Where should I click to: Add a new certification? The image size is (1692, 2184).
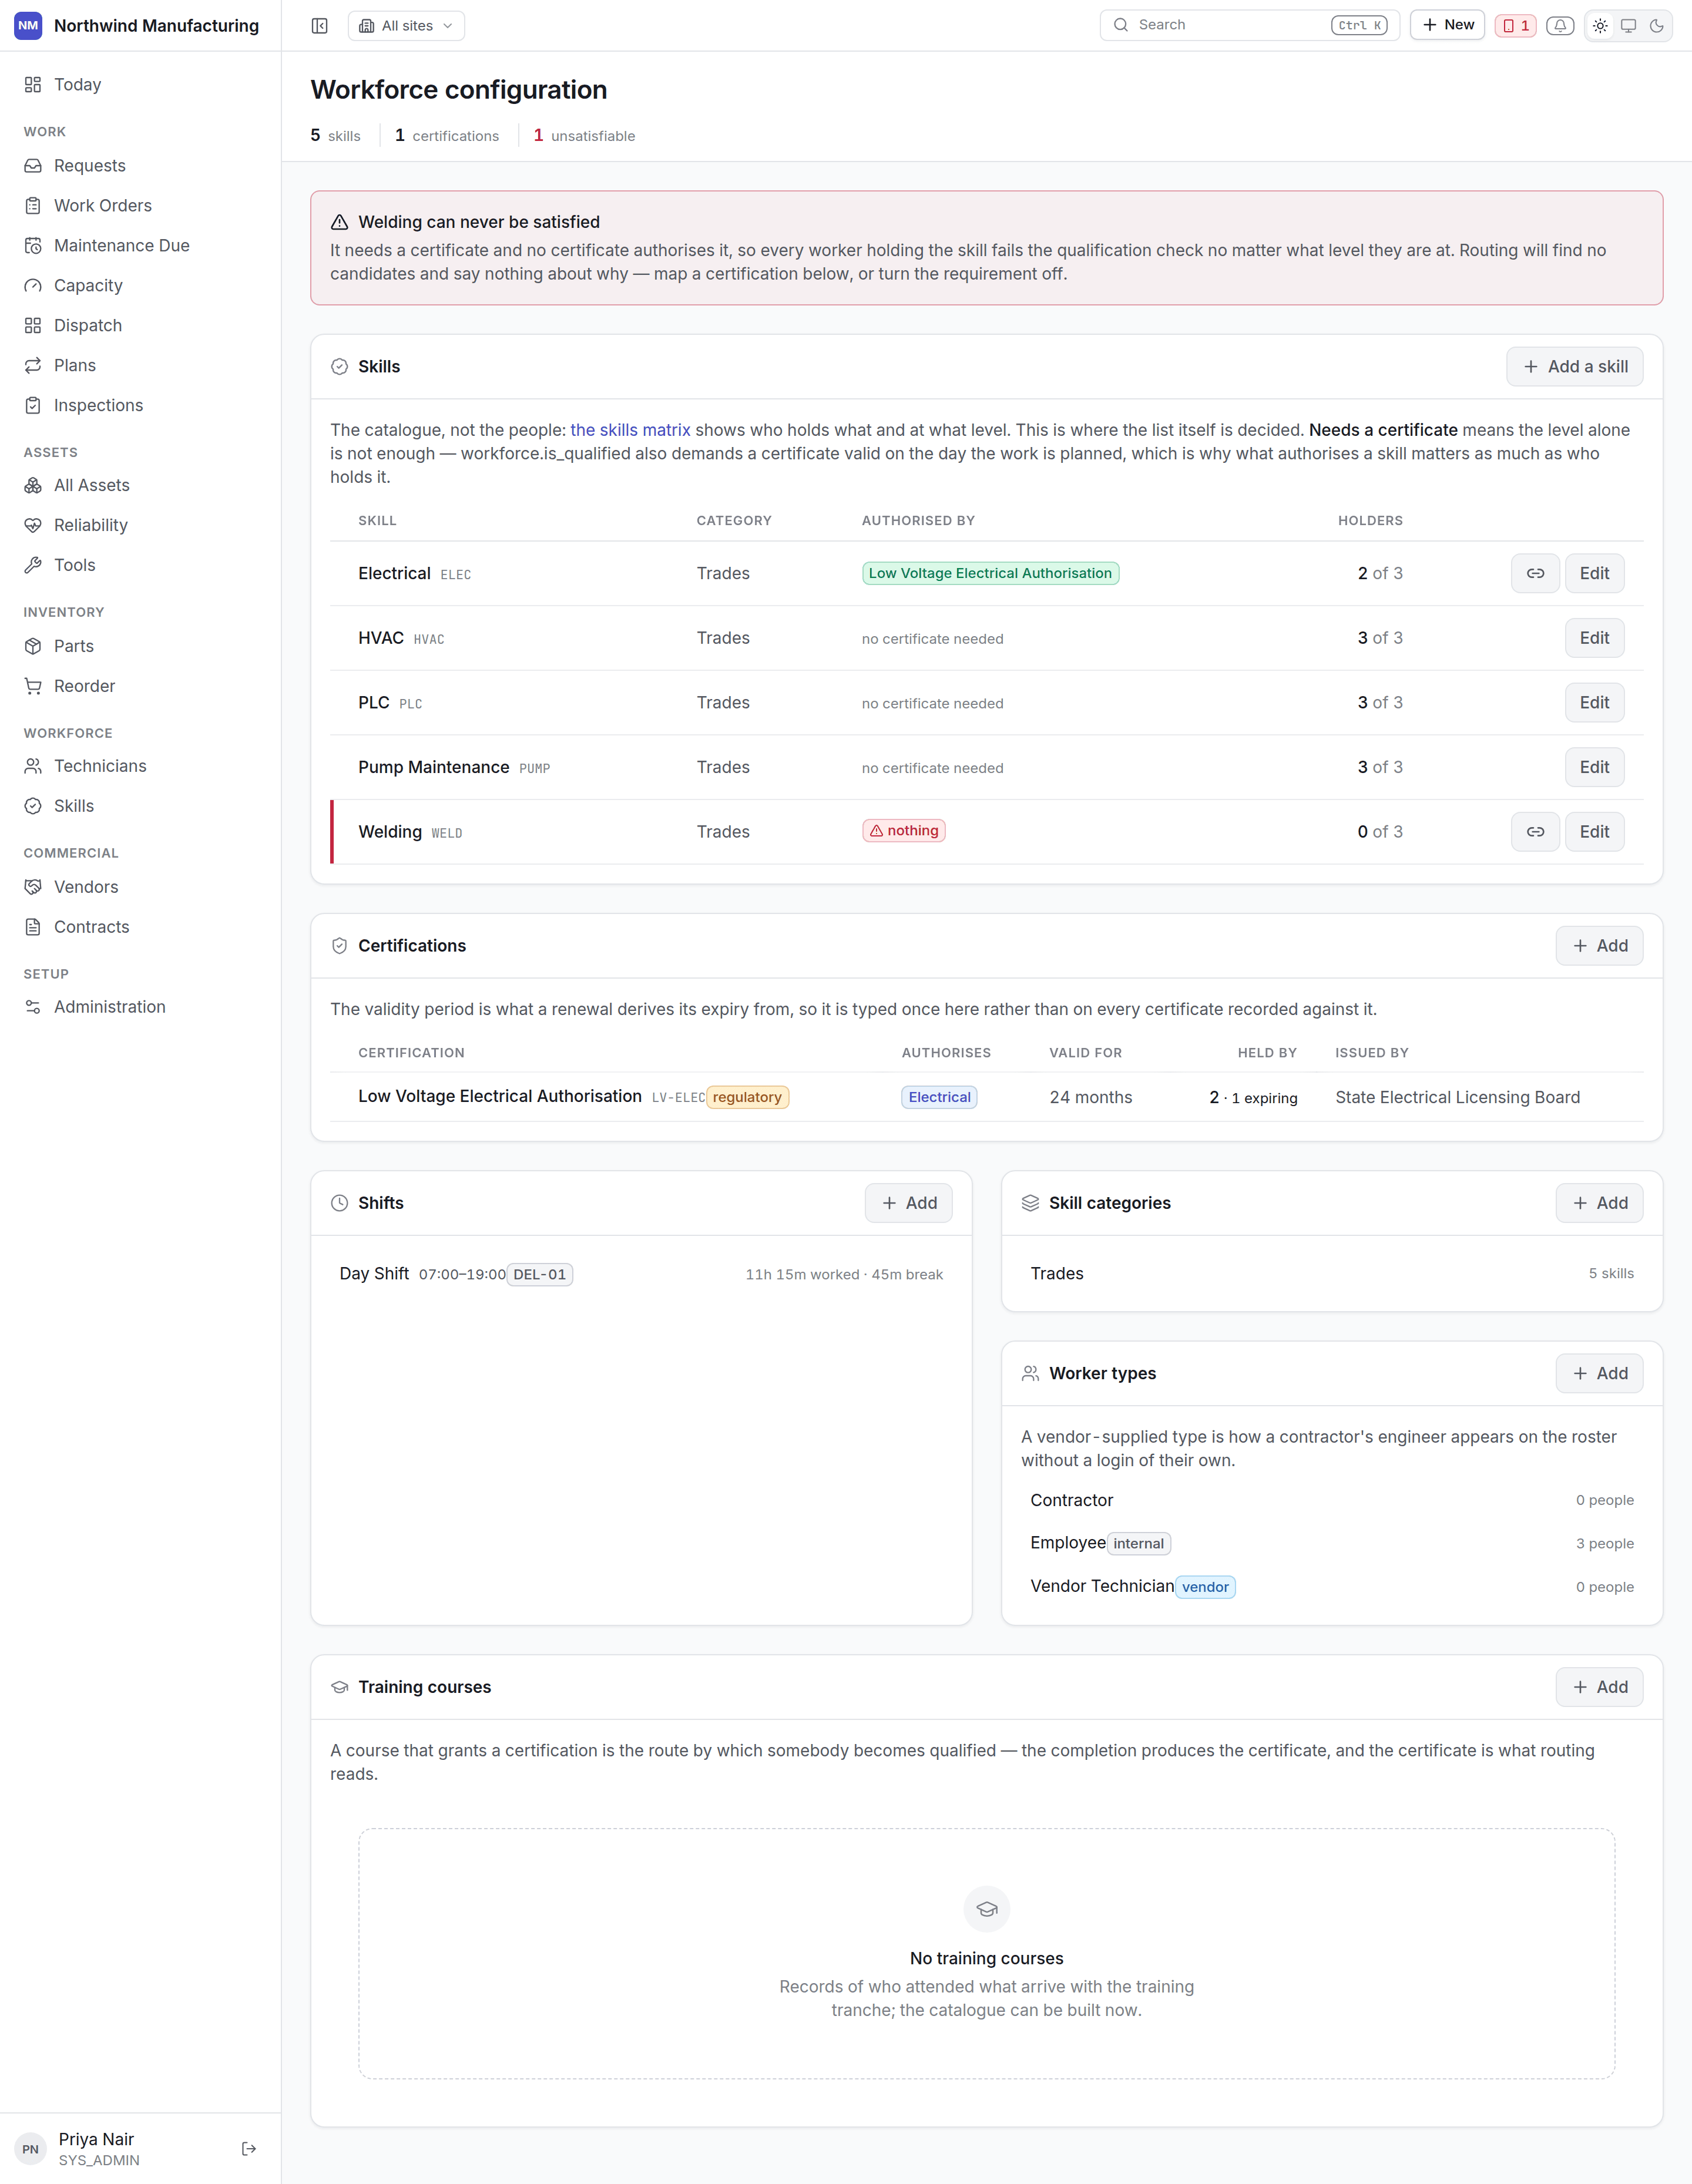(x=1599, y=946)
